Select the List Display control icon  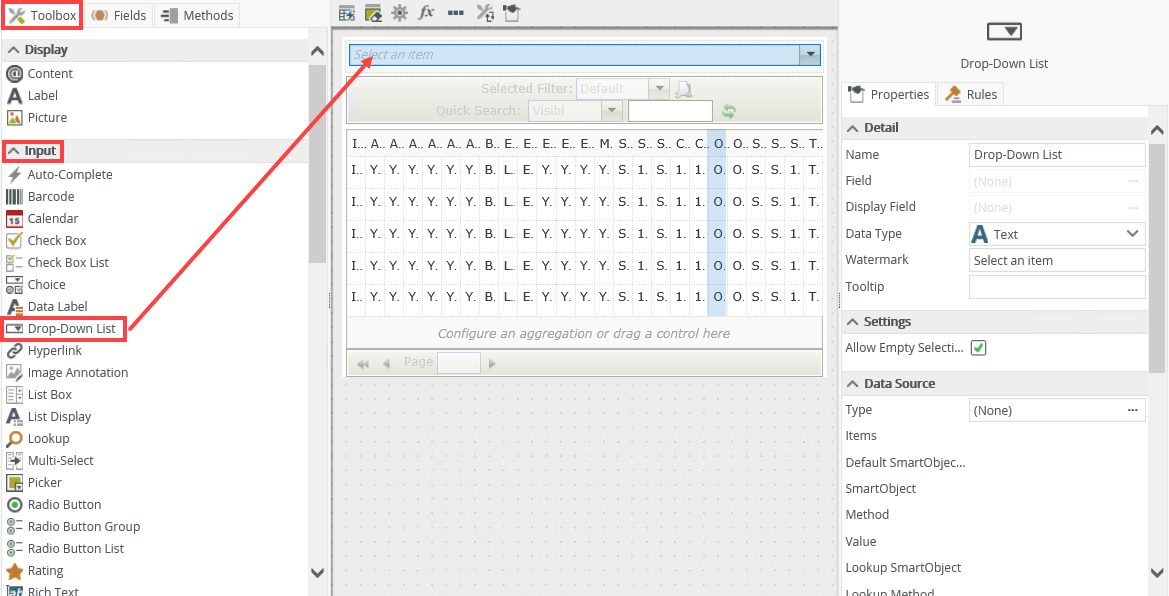click(x=14, y=416)
